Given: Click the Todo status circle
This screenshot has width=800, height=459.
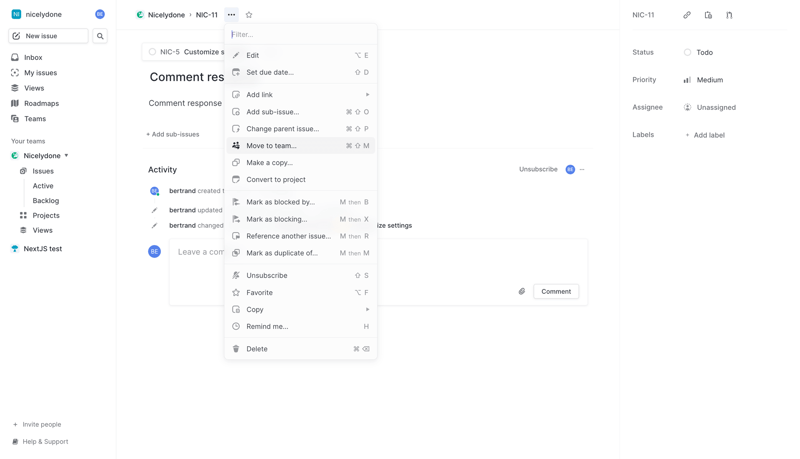Looking at the screenshot, I should pos(688,52).
